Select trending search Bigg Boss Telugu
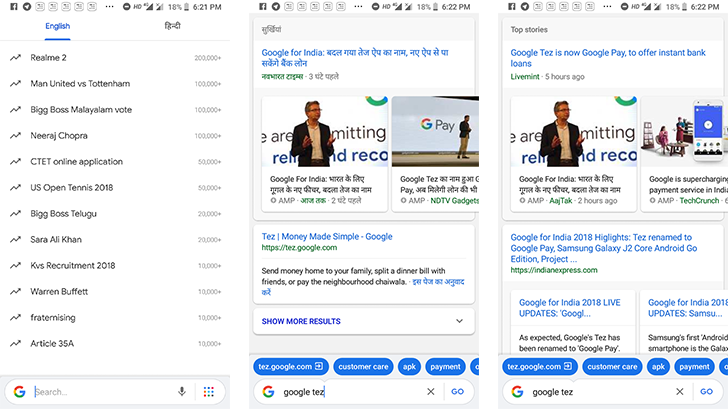The height and width of the screenshot is (409, 728). point(115,214)
